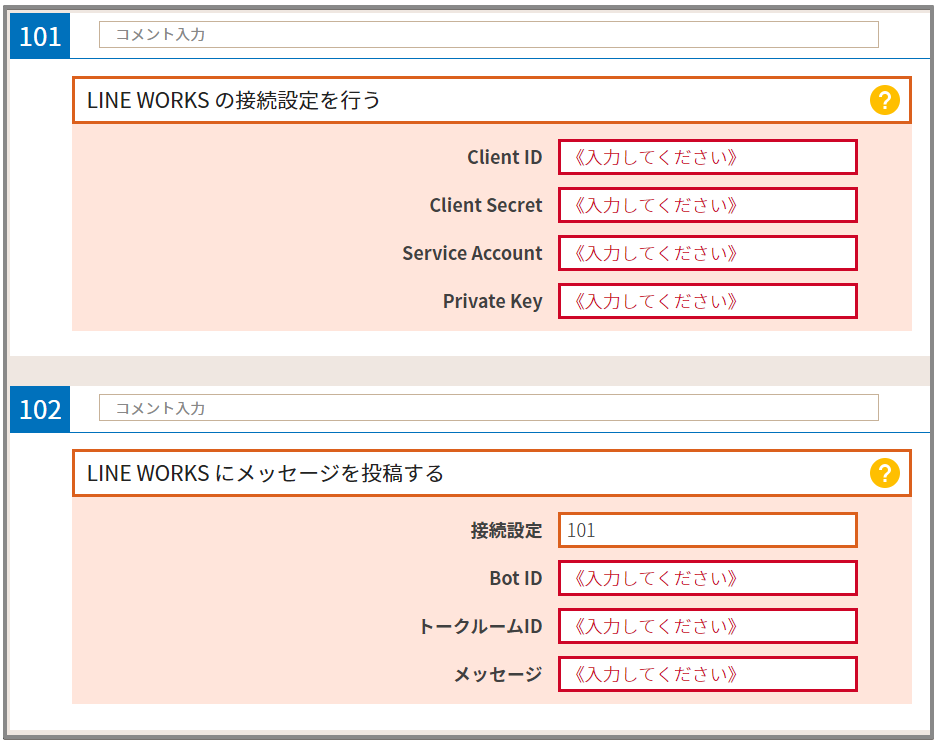Open help for LINE WORKS message posting step
This screenshot has height=743, width=939.
(885, 473)
